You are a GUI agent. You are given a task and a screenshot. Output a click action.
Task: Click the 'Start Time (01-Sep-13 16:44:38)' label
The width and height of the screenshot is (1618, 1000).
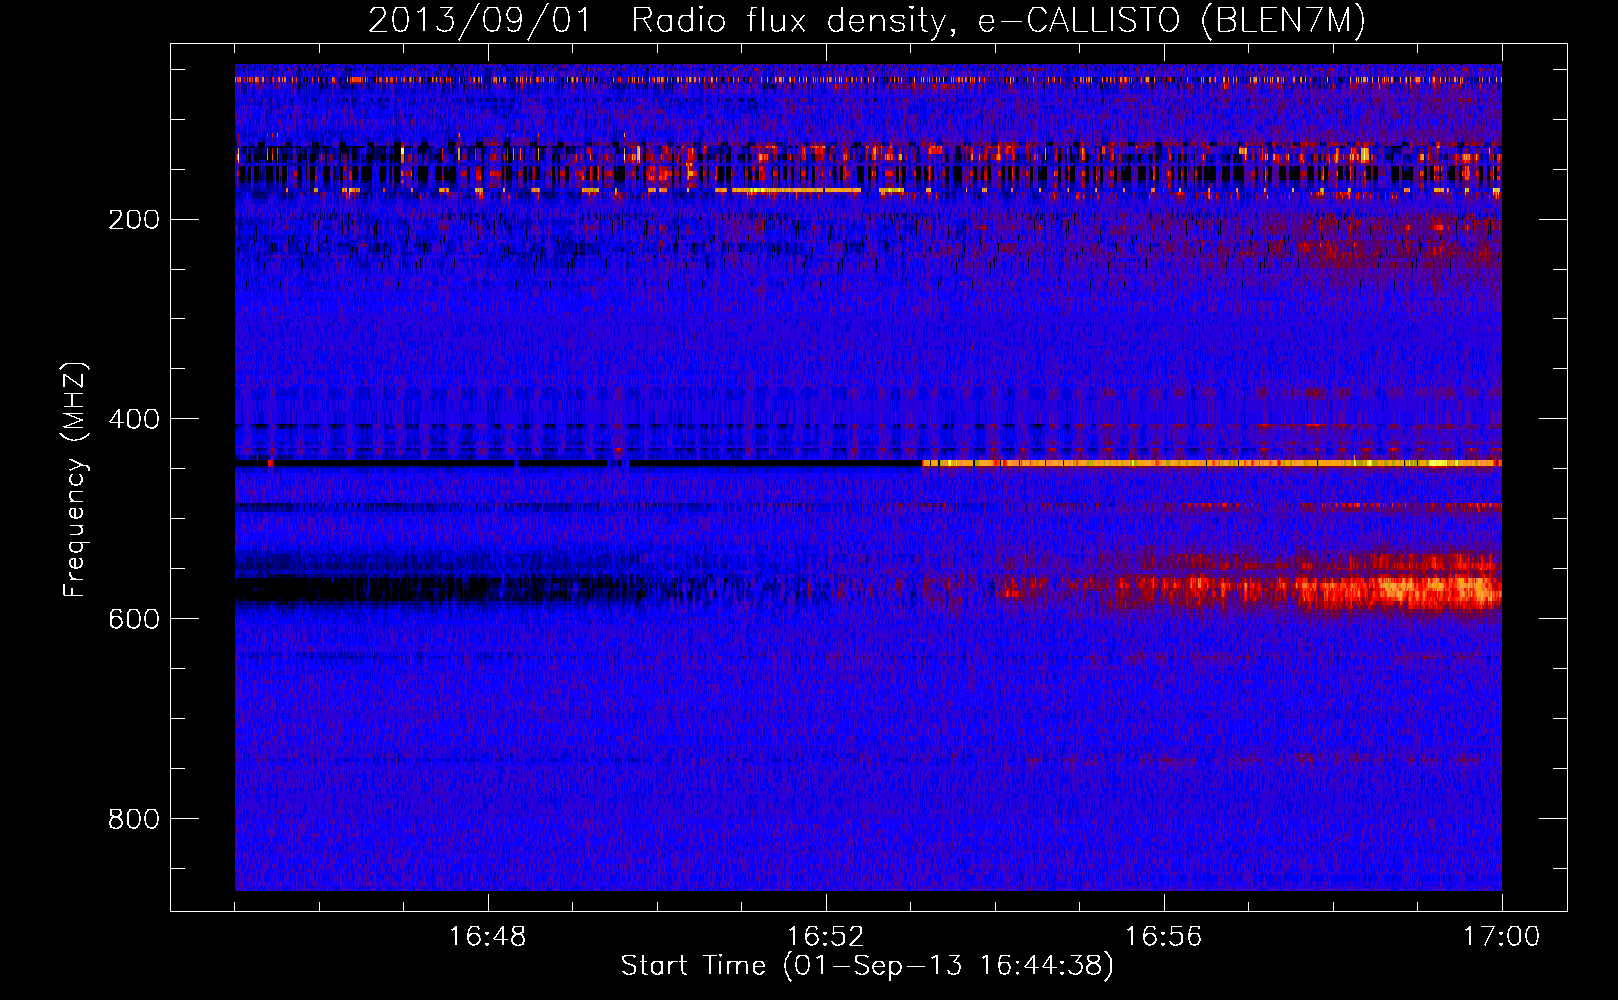pyautogui.click(x=867, y=966)
